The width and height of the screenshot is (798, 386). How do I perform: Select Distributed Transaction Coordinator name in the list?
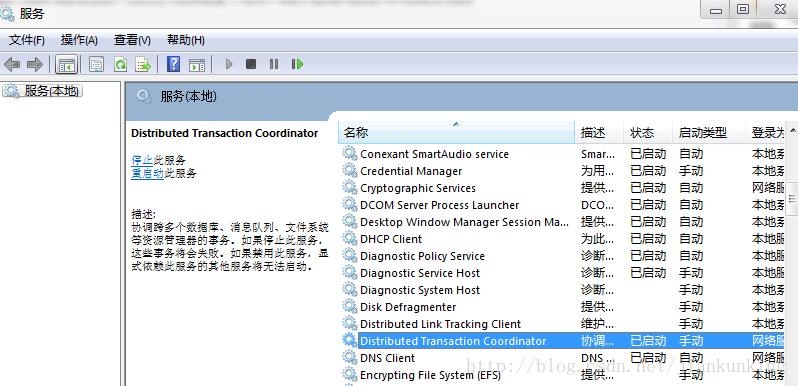(x=453, y=341)
